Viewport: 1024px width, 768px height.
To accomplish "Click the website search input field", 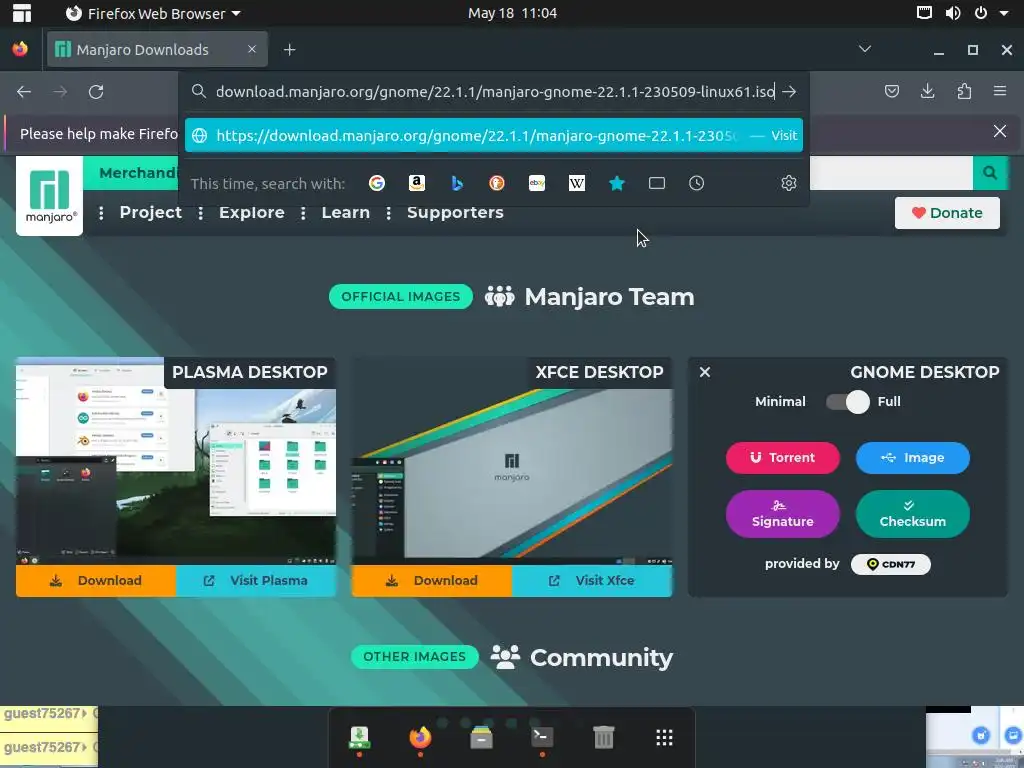I will click(x=891, y=173).
